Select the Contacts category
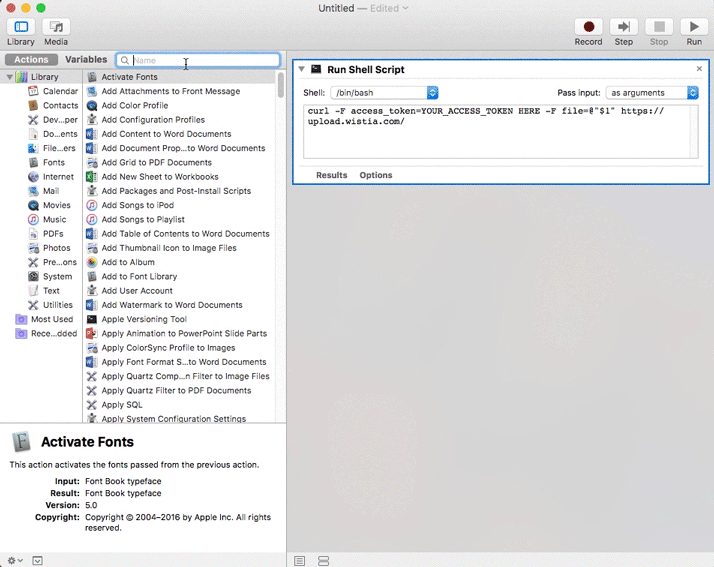This screenshot has height=567, width=714. (x=53, y=105)
